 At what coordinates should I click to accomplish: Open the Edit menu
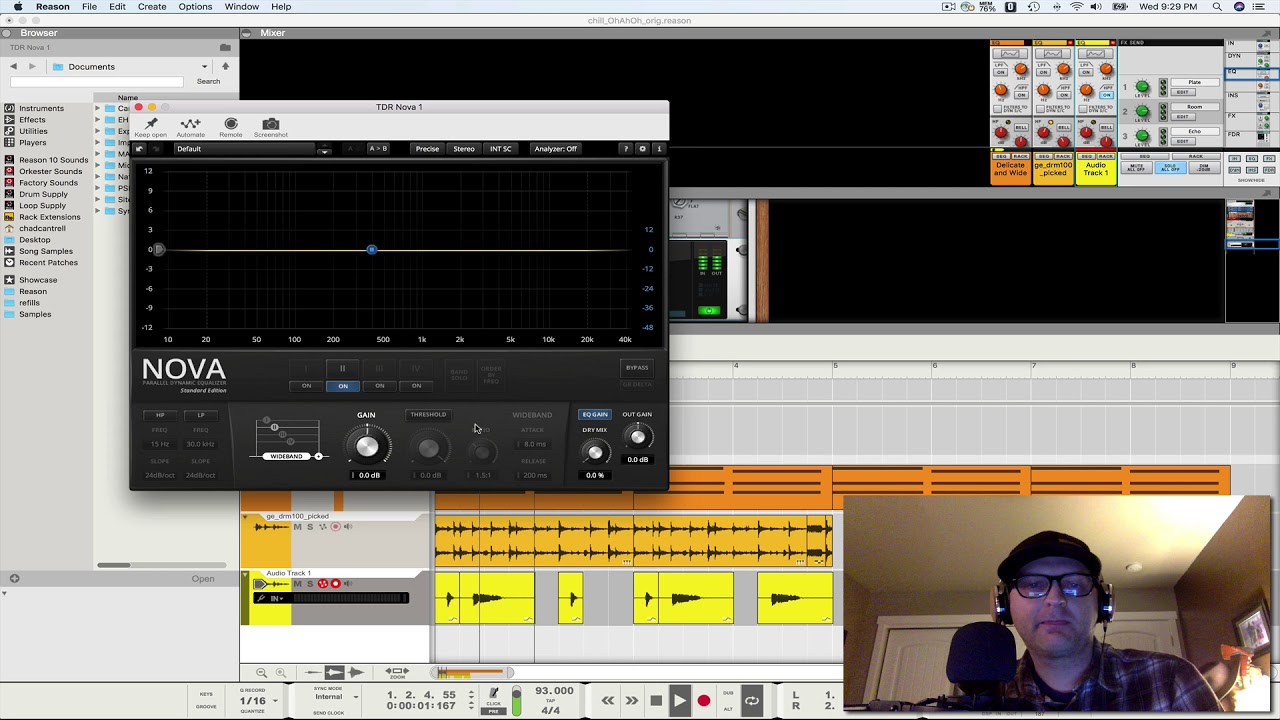click(117, 7)
